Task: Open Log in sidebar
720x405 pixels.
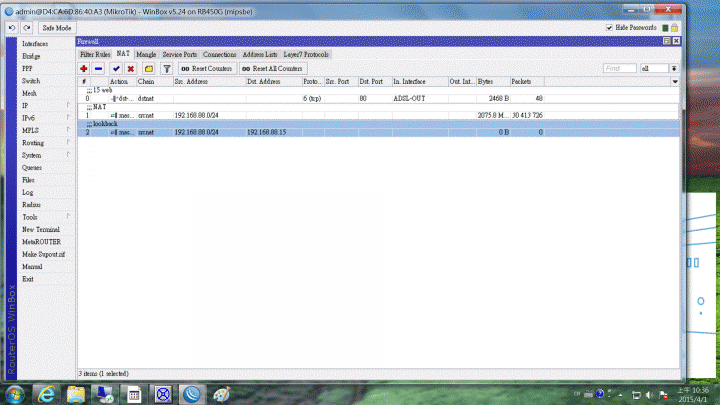Action: click(x=28, y=192)
